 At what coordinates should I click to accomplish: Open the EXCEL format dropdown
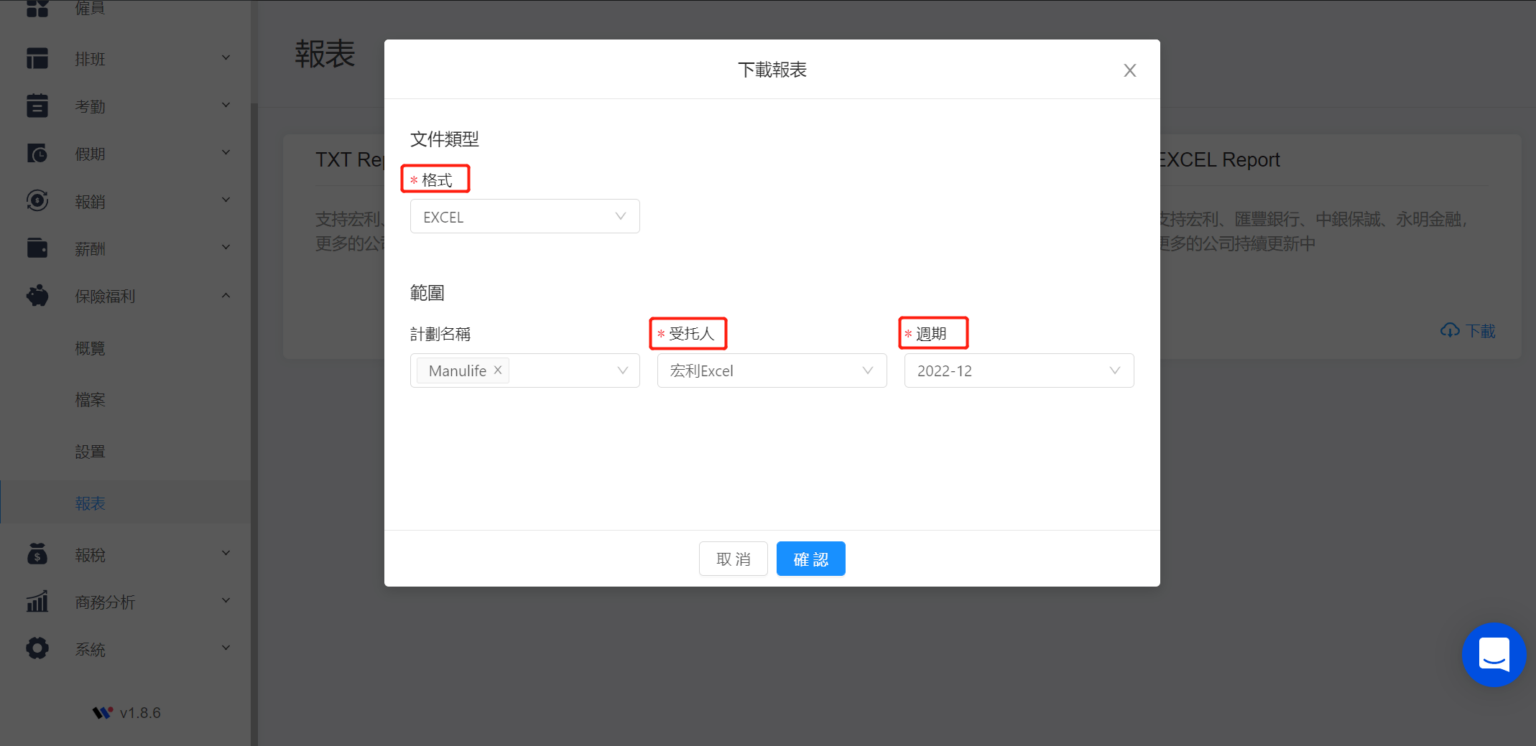pos(524,216)
